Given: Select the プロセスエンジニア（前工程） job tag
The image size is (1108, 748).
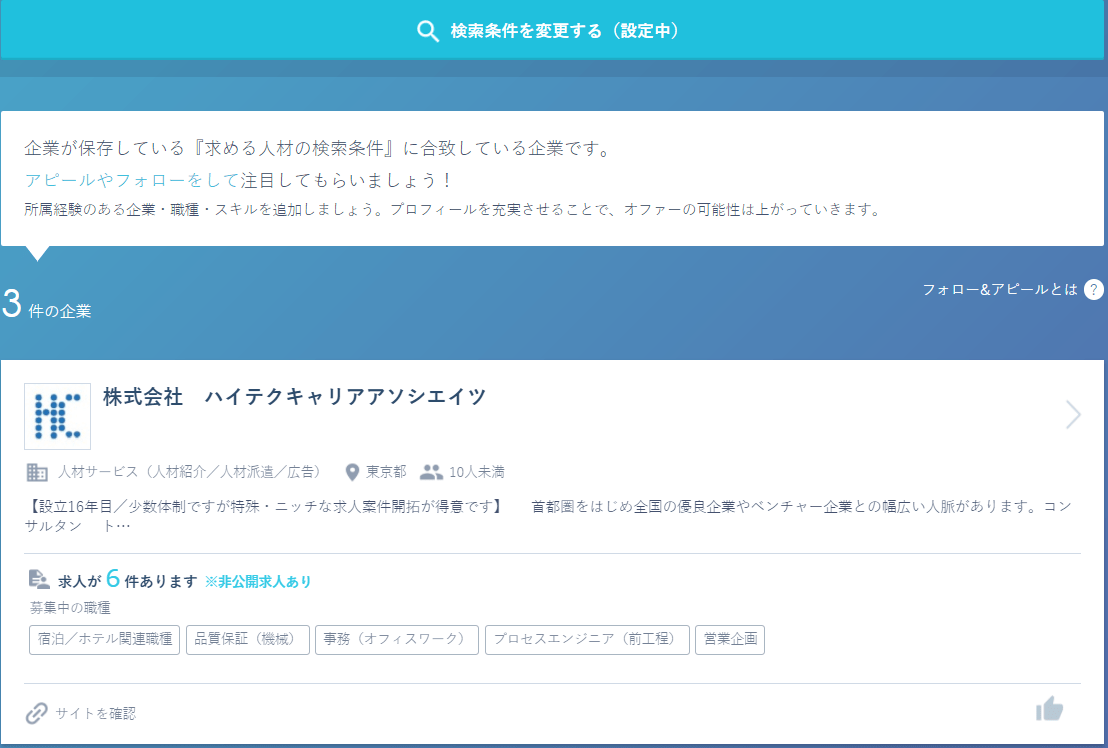Looking at the screenshot, I should tap(587, 640).
